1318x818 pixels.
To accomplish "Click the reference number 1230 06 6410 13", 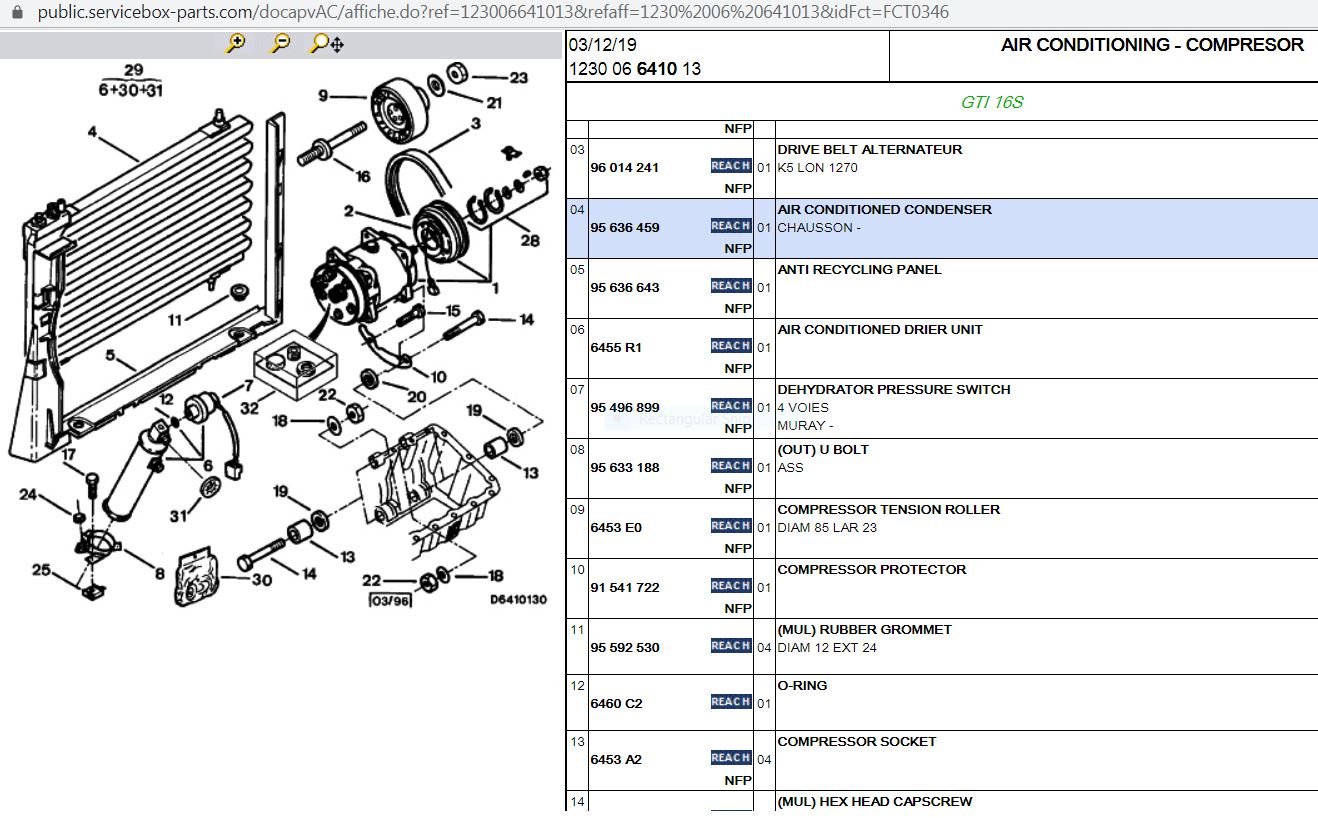I will click(x=635, y=69).
